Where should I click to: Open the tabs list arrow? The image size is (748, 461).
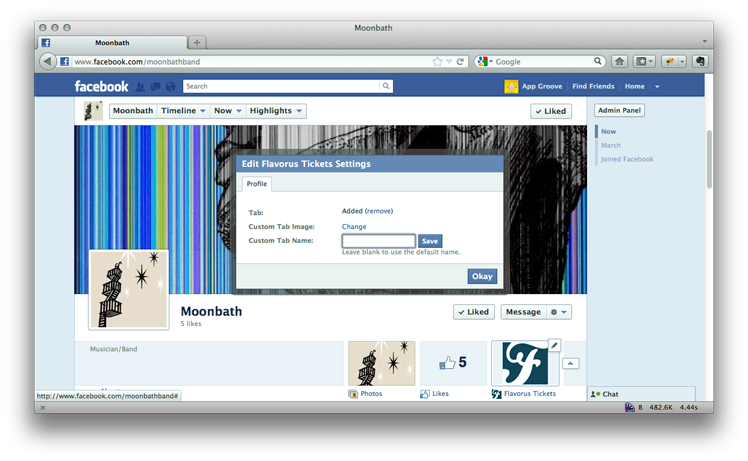click(x=704, y=42)
